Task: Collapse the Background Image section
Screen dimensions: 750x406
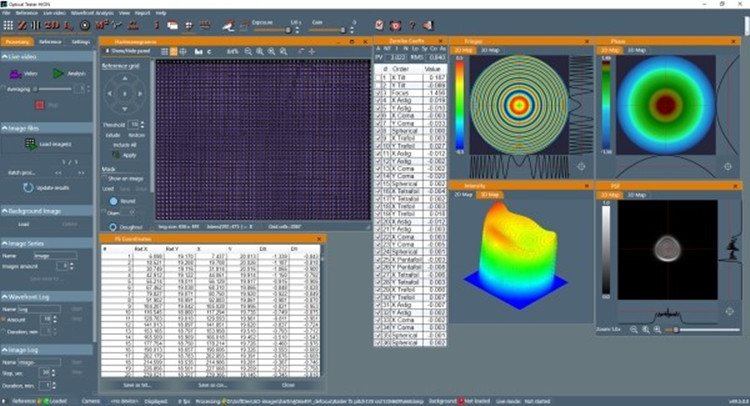Action: click(x=4, y=211)
